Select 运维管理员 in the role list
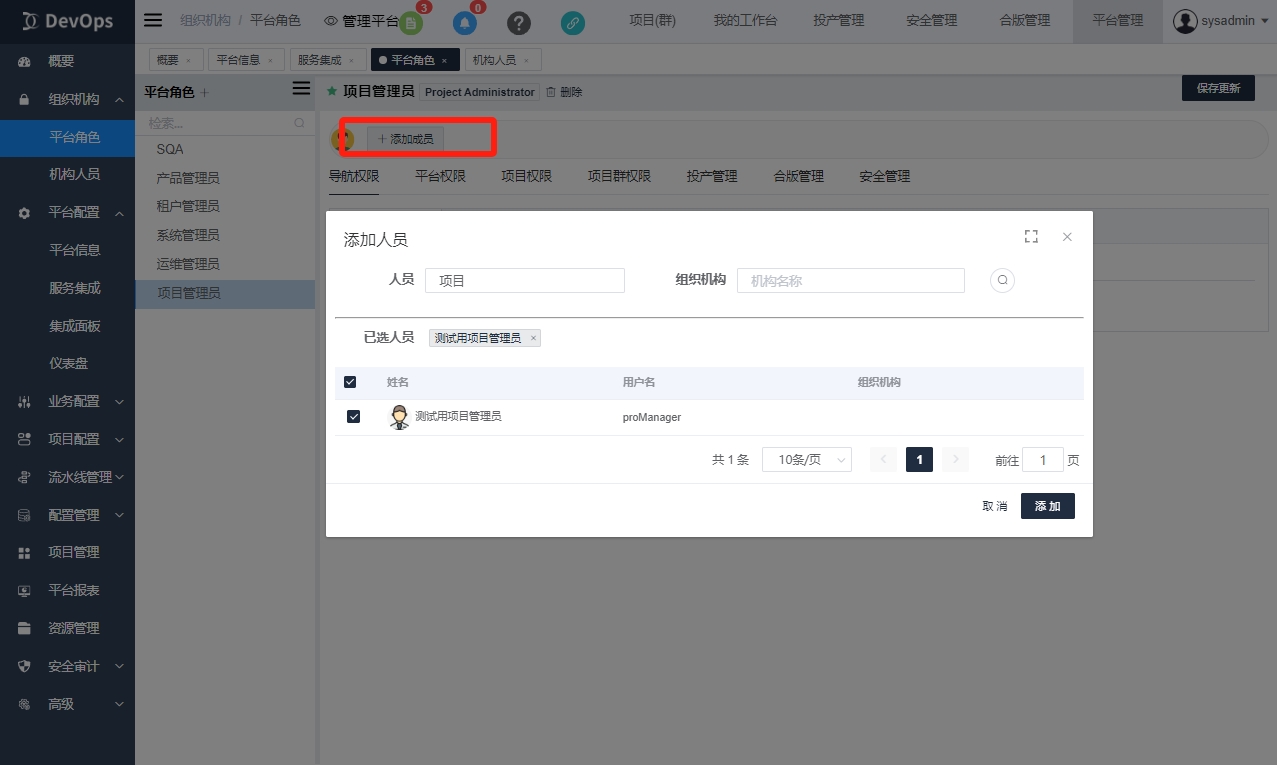This screenshot has width=1277, height=765. tap(225, 264)
